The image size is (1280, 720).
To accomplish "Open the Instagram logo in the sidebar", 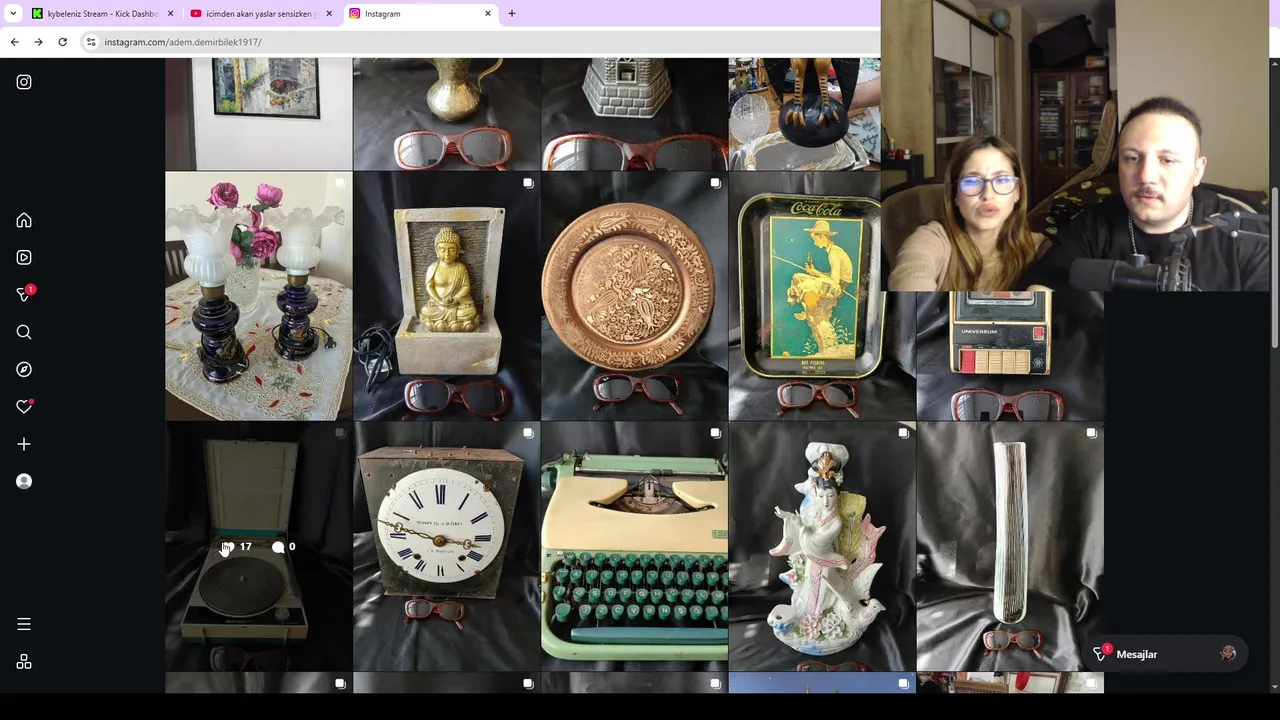I will (x=24, y=82).
